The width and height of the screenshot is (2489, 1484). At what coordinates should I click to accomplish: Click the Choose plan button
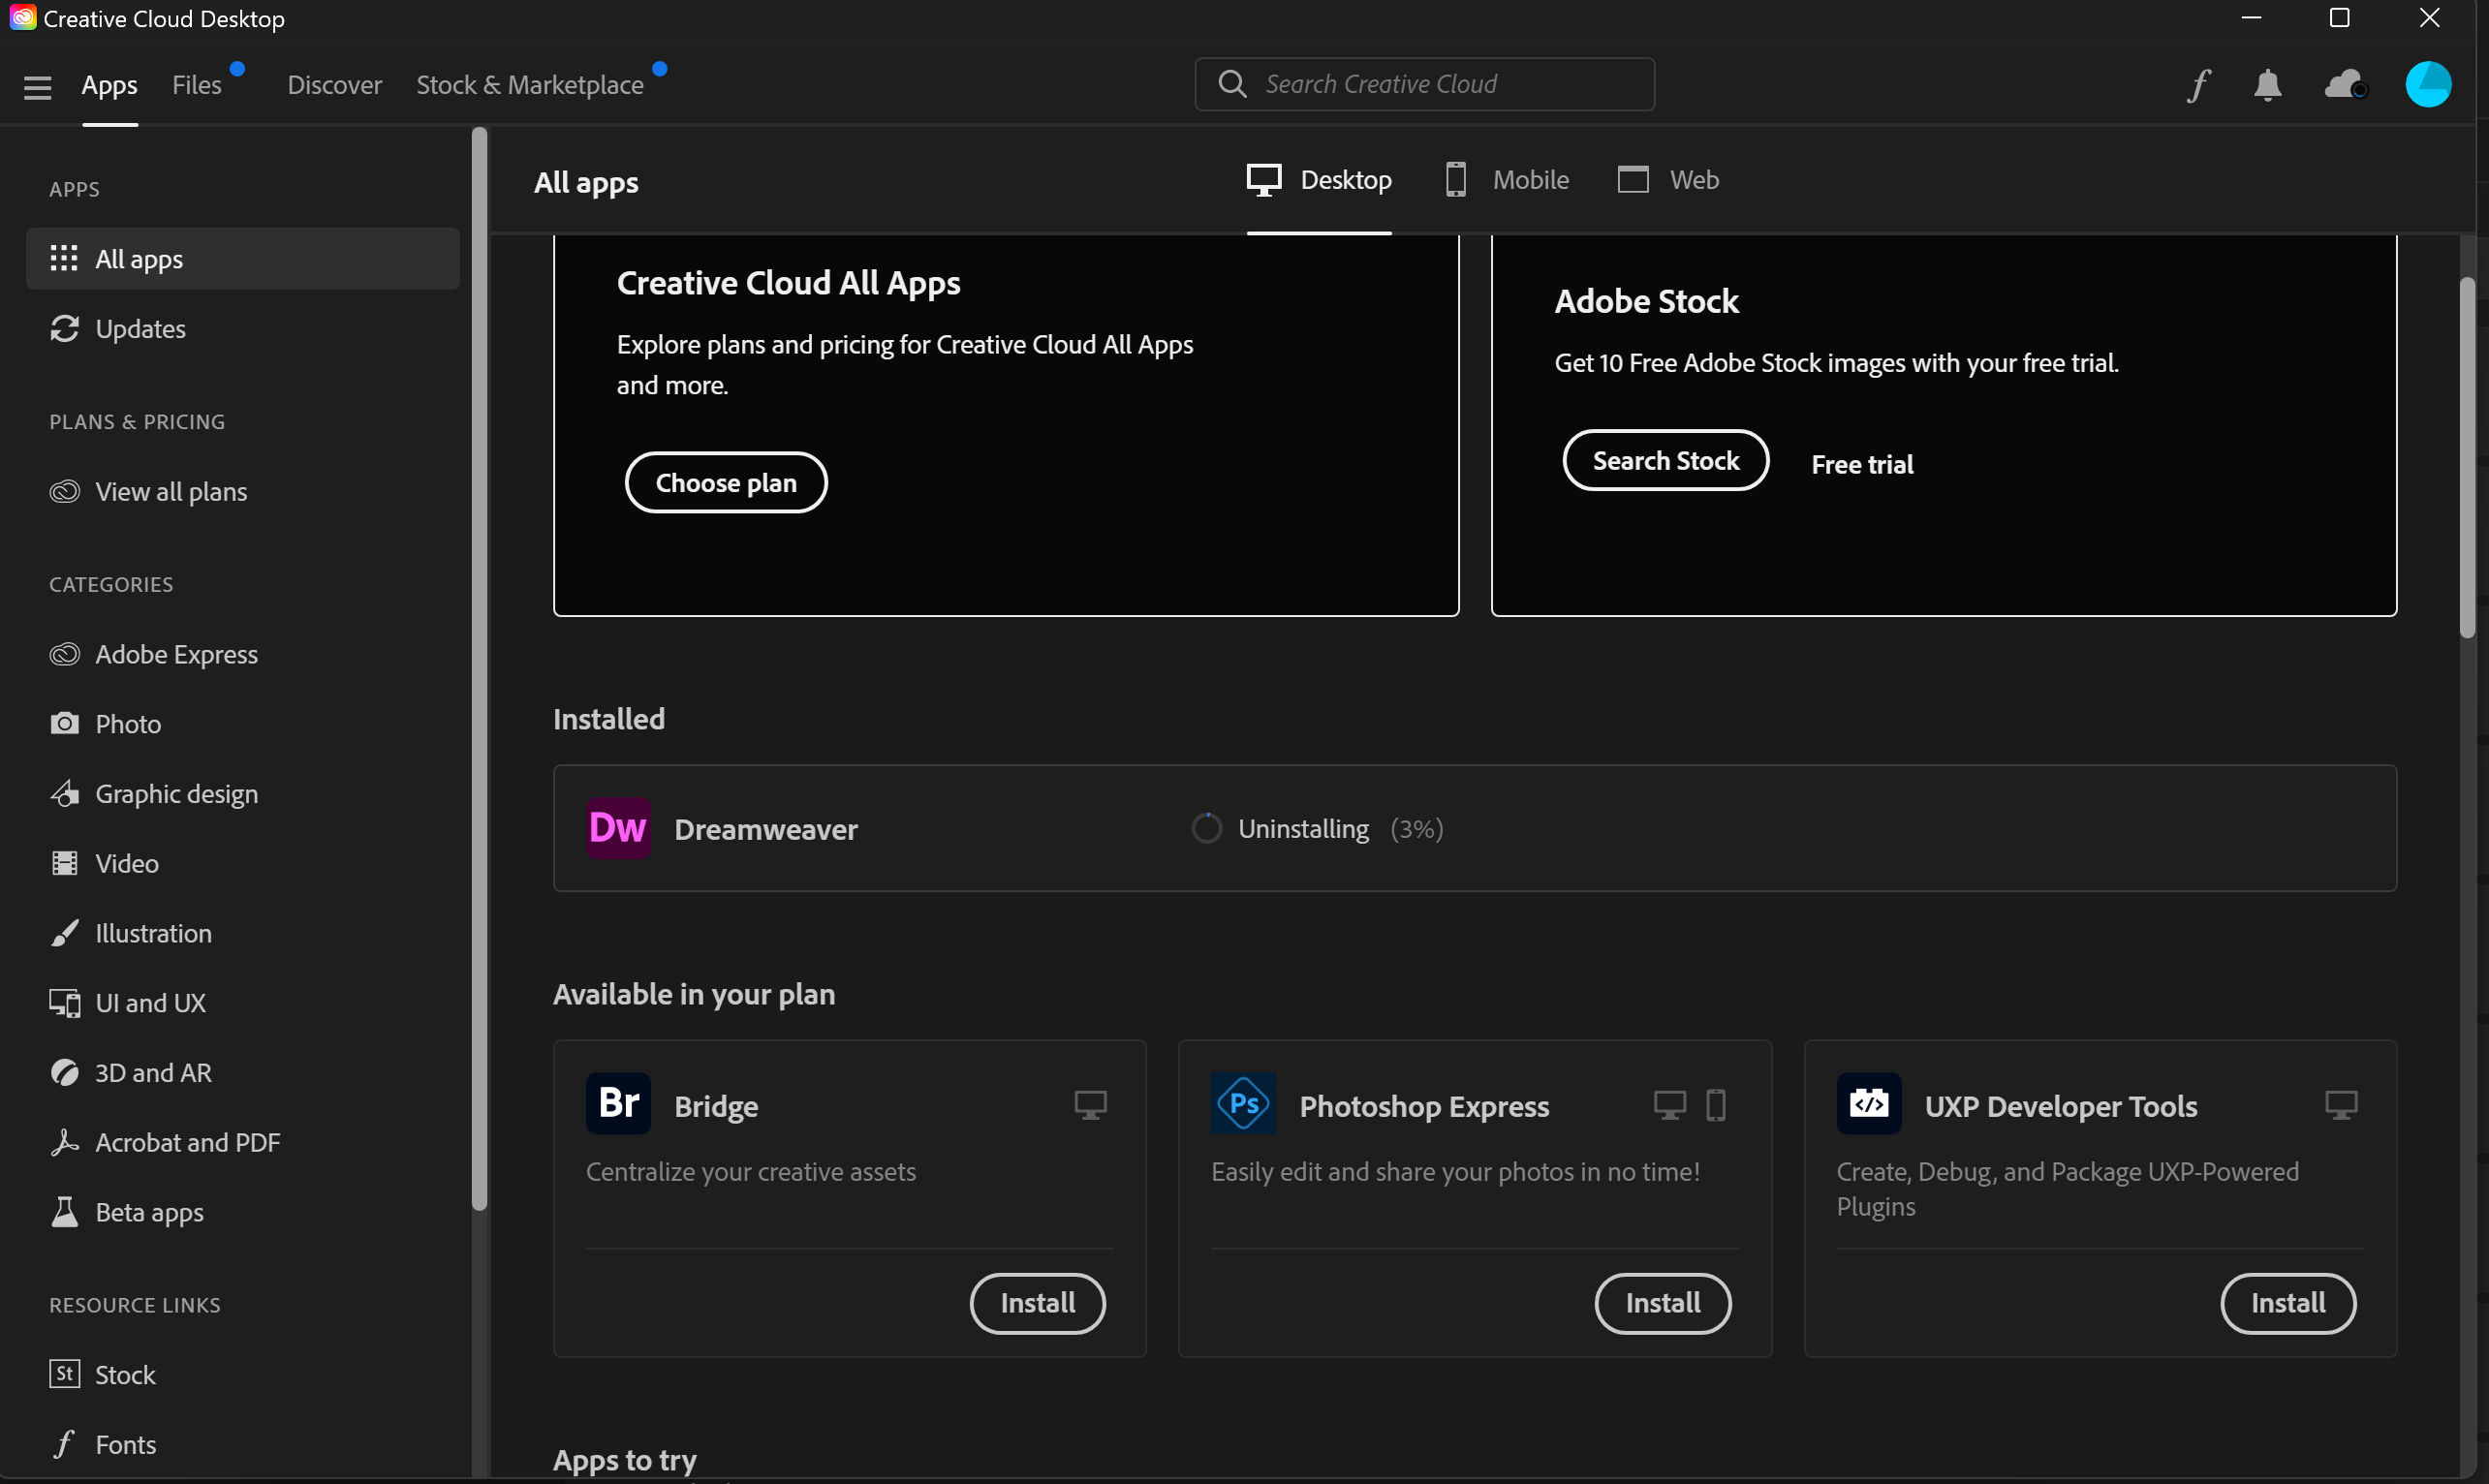[x=726, y=483]
